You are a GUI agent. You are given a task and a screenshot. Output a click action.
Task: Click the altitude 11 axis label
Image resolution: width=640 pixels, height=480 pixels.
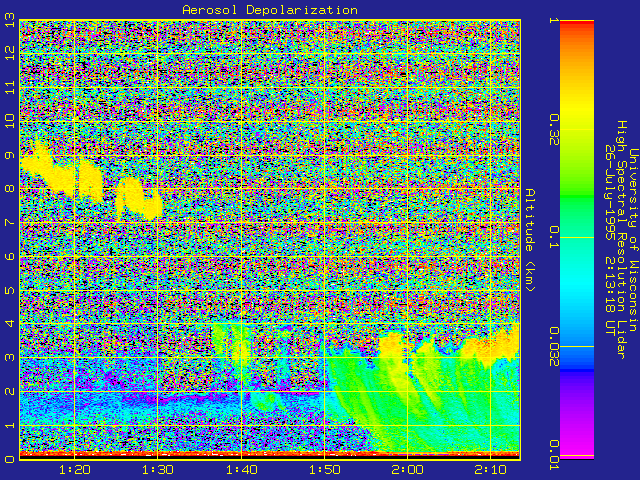[x=9, y=87]
